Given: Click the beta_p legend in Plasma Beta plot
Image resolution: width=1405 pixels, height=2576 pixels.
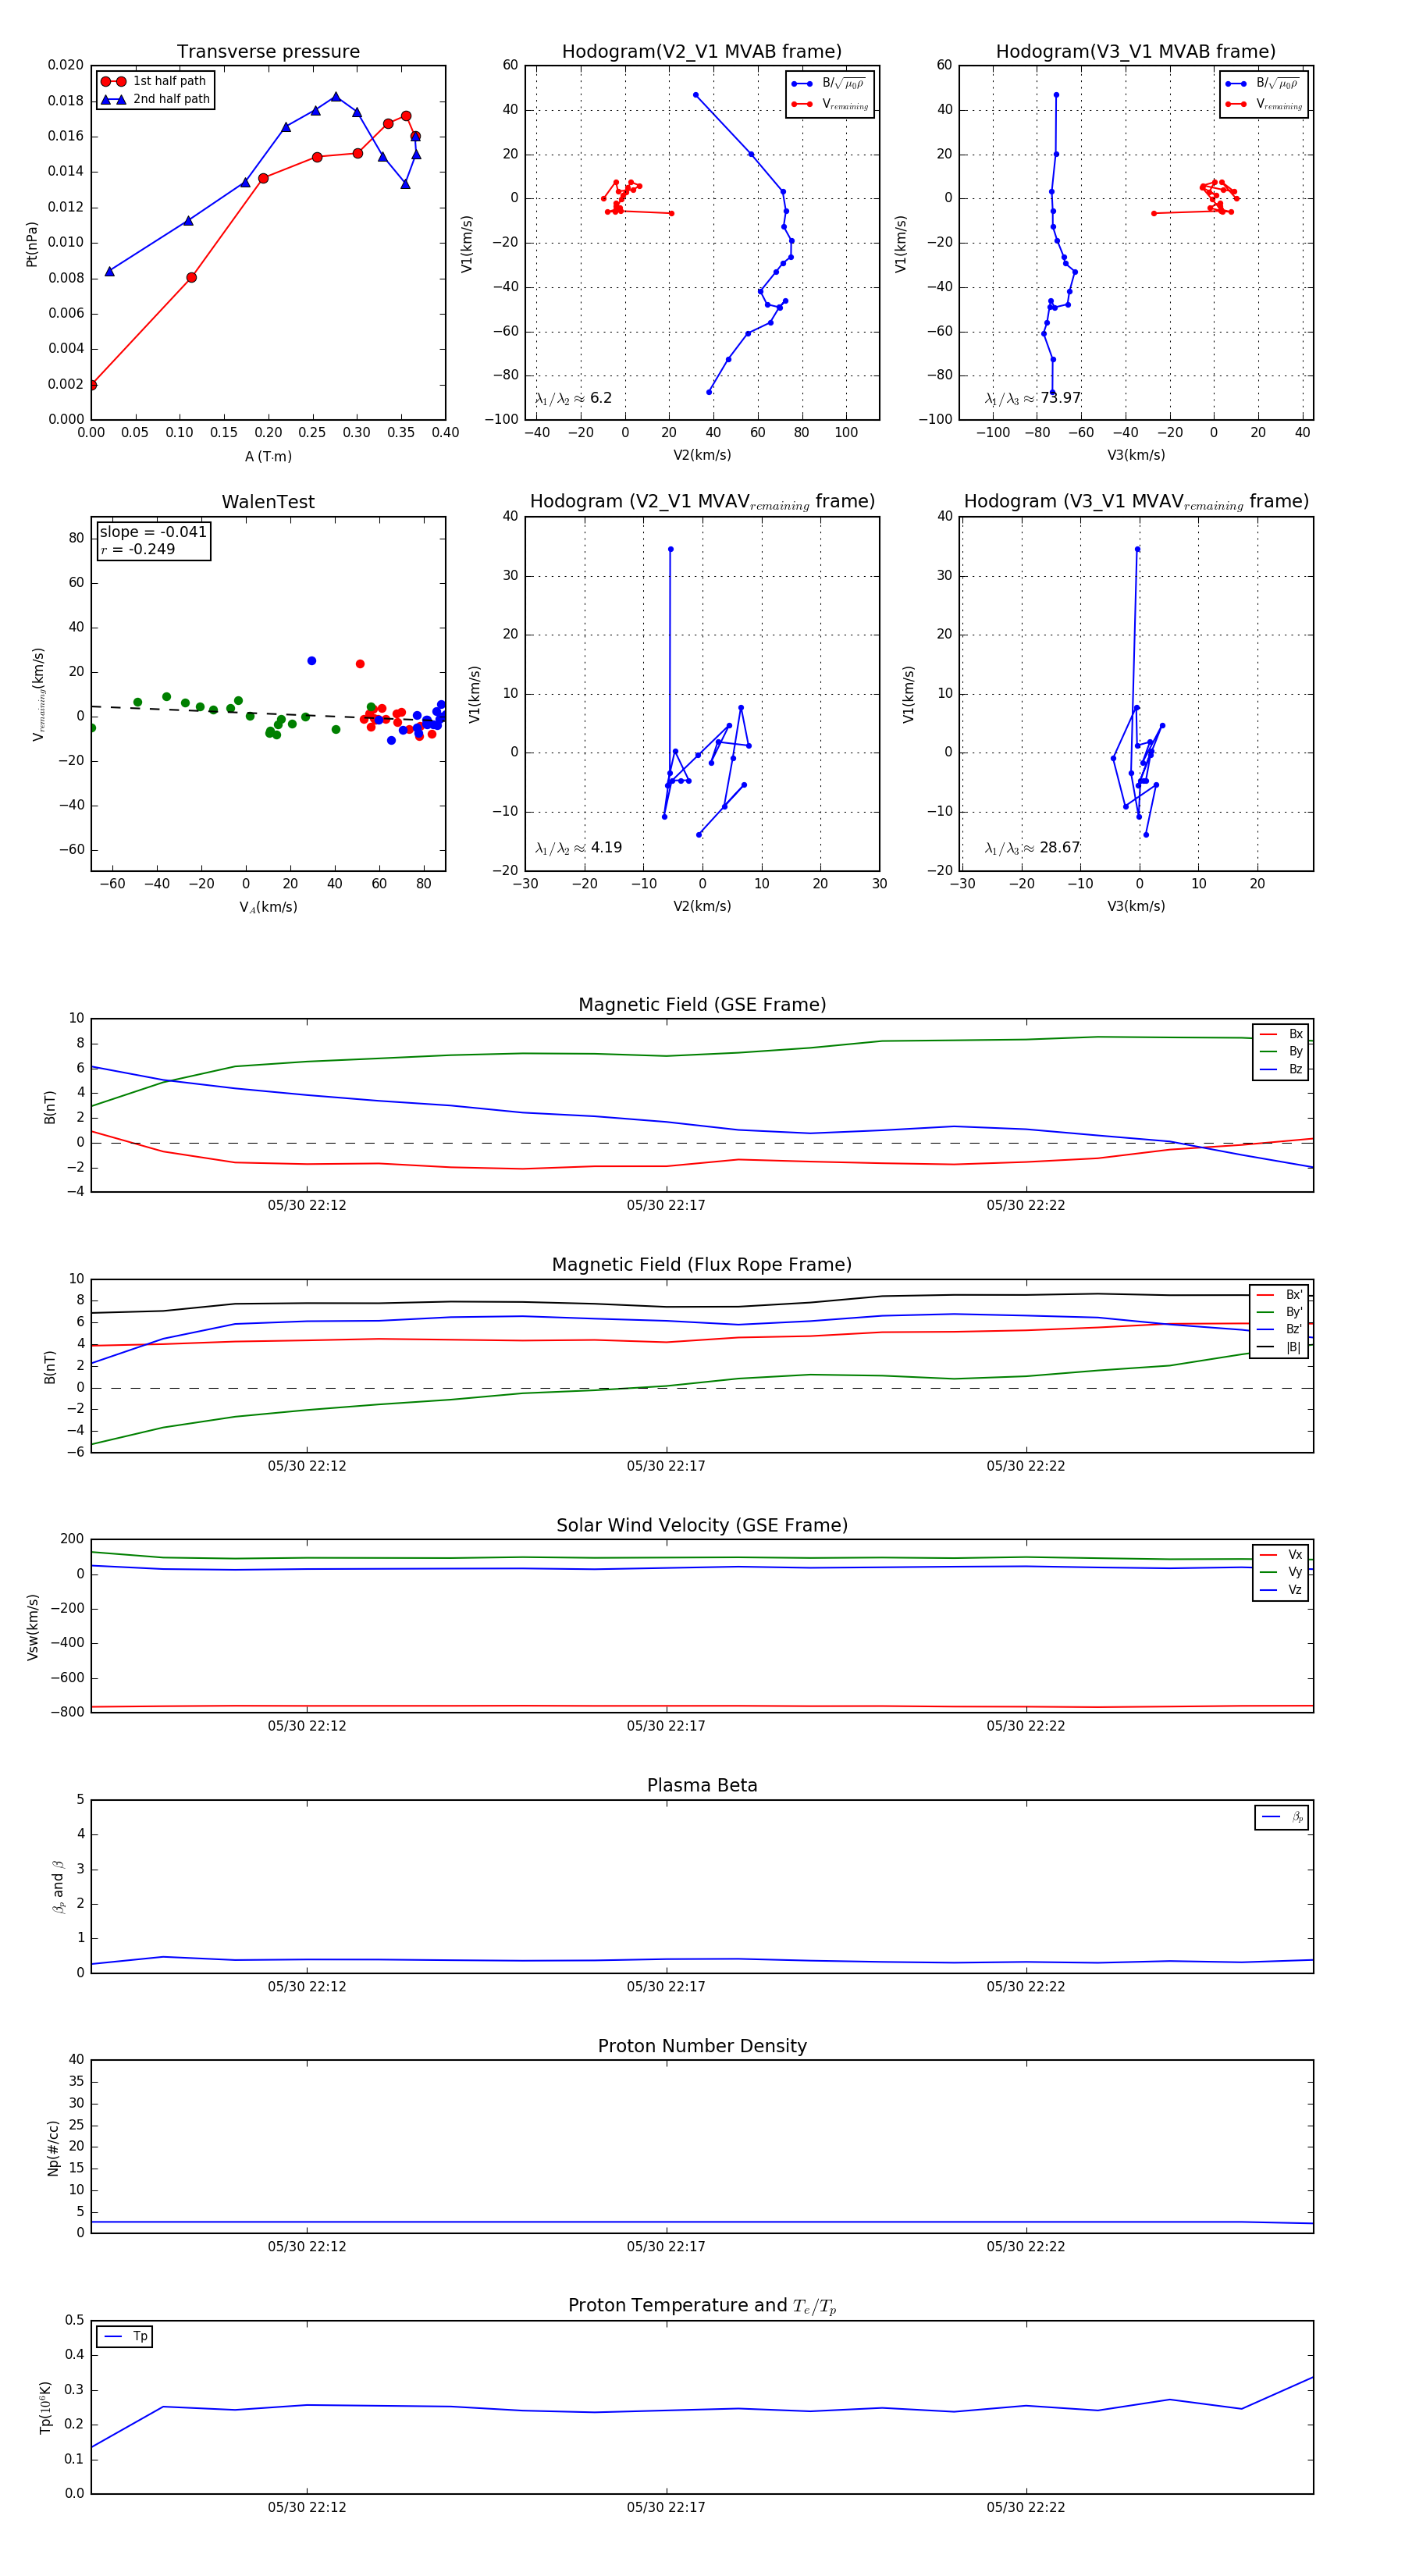Looking at the screenshot, I should pyautogui.click(x=1282, y=1817).
